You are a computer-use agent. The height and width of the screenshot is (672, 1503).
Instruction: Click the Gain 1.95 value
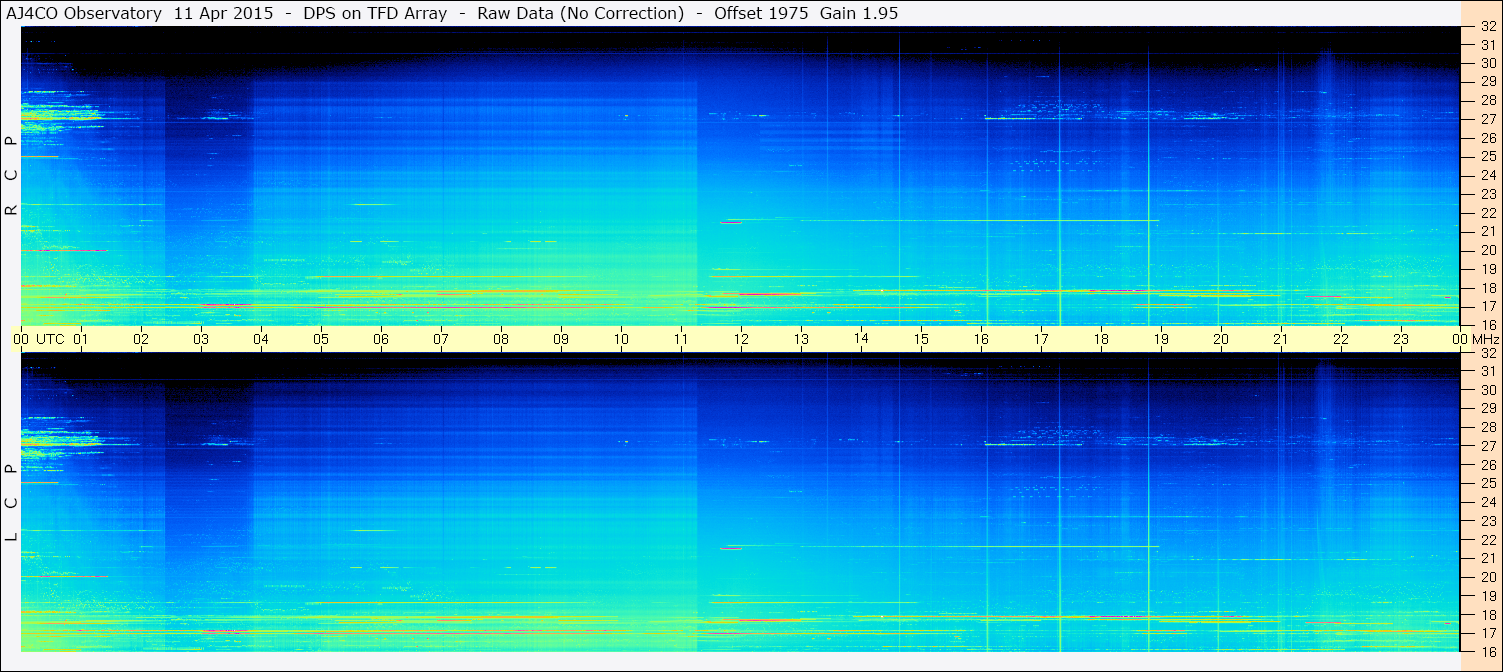coord(858,13)
